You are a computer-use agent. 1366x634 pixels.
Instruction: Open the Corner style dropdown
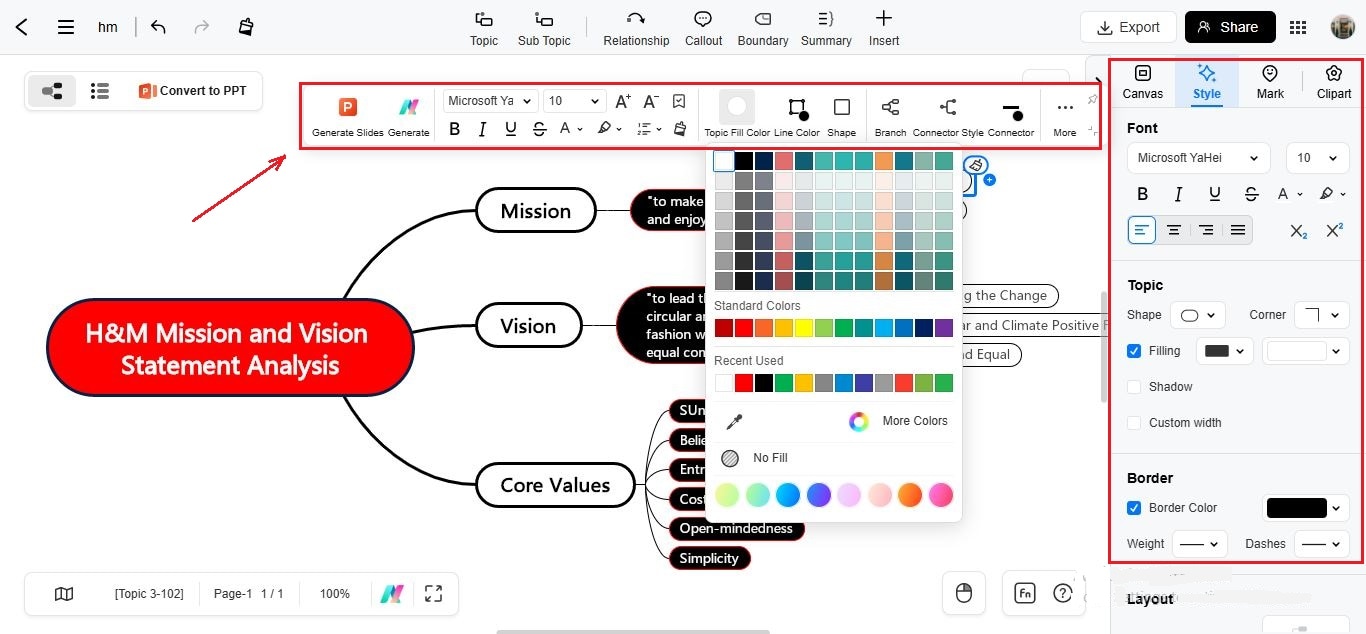pos(1321,315)
